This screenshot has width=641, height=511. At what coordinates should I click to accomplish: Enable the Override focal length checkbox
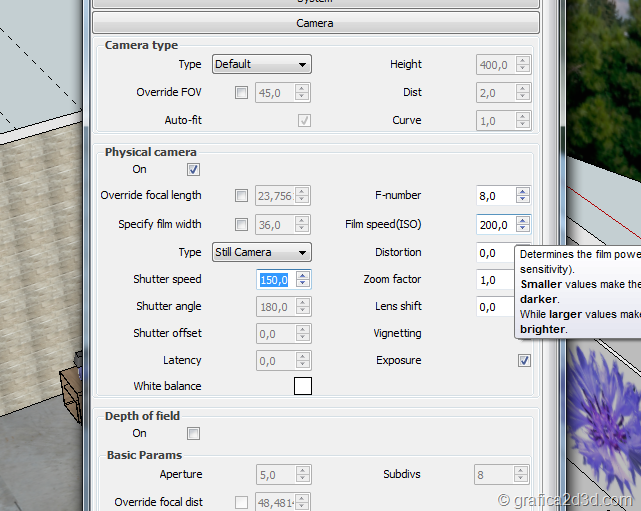click(x=241, y=196)
